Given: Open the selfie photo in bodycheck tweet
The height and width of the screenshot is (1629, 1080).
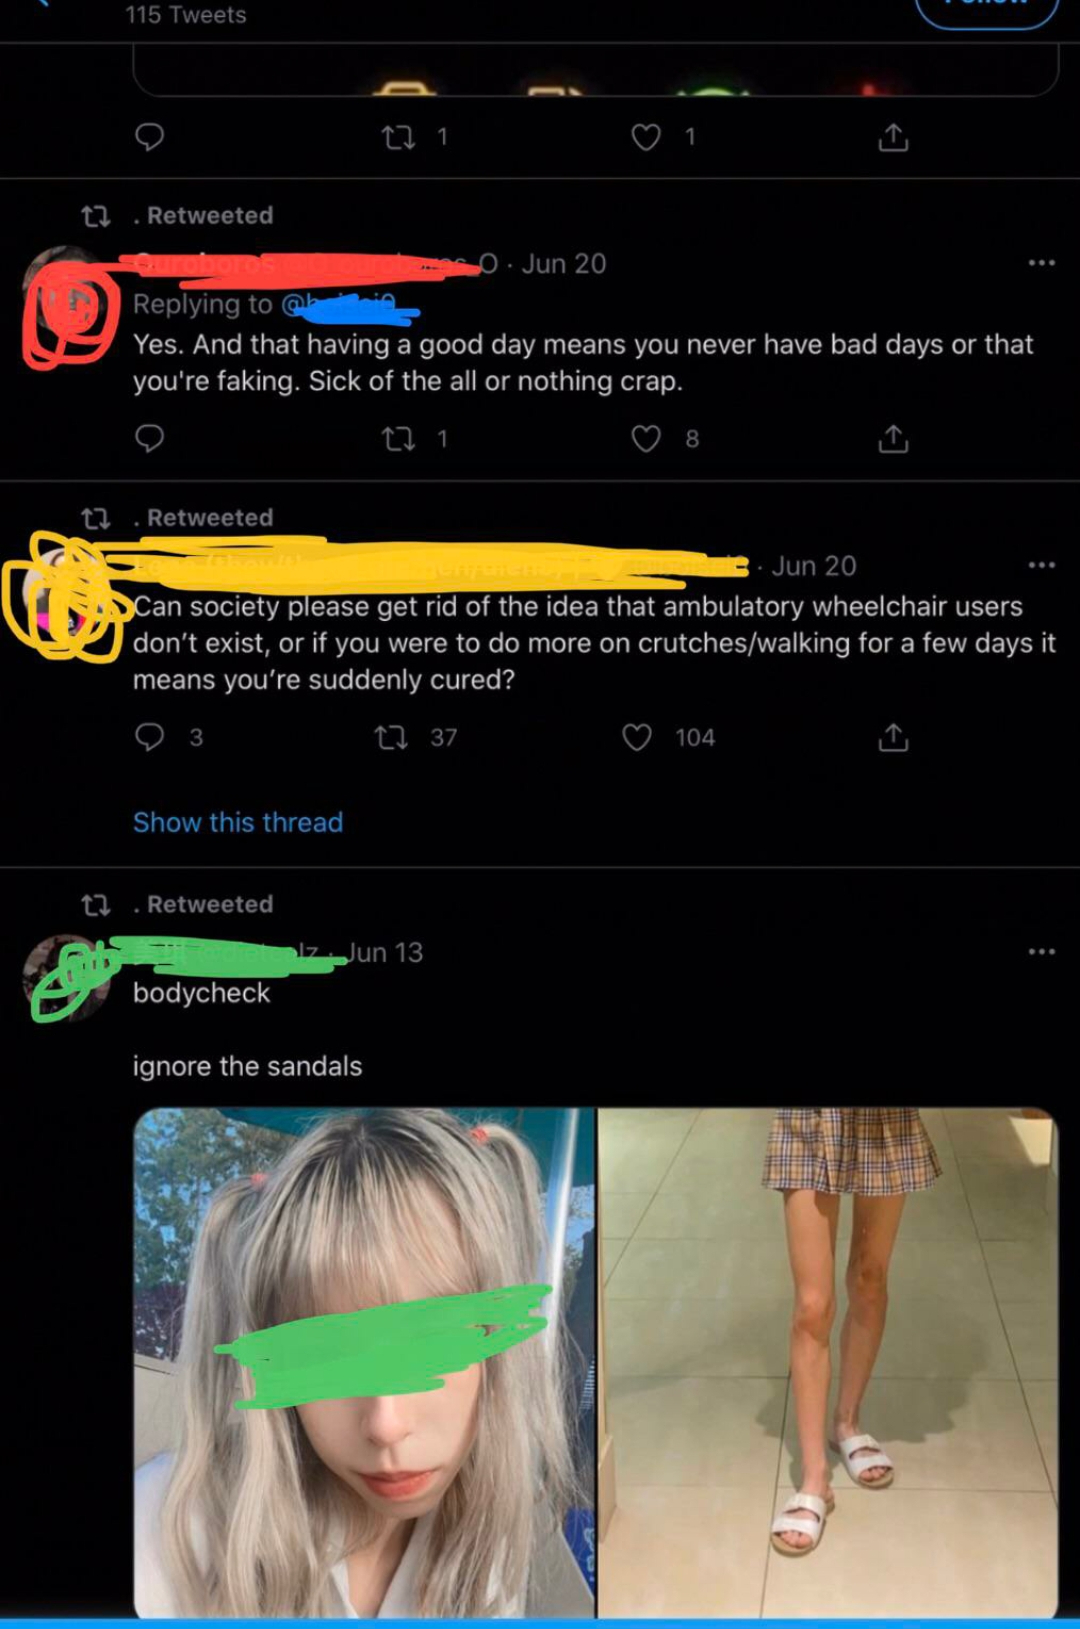Looking at the screenshot, I should point(364,1362).
